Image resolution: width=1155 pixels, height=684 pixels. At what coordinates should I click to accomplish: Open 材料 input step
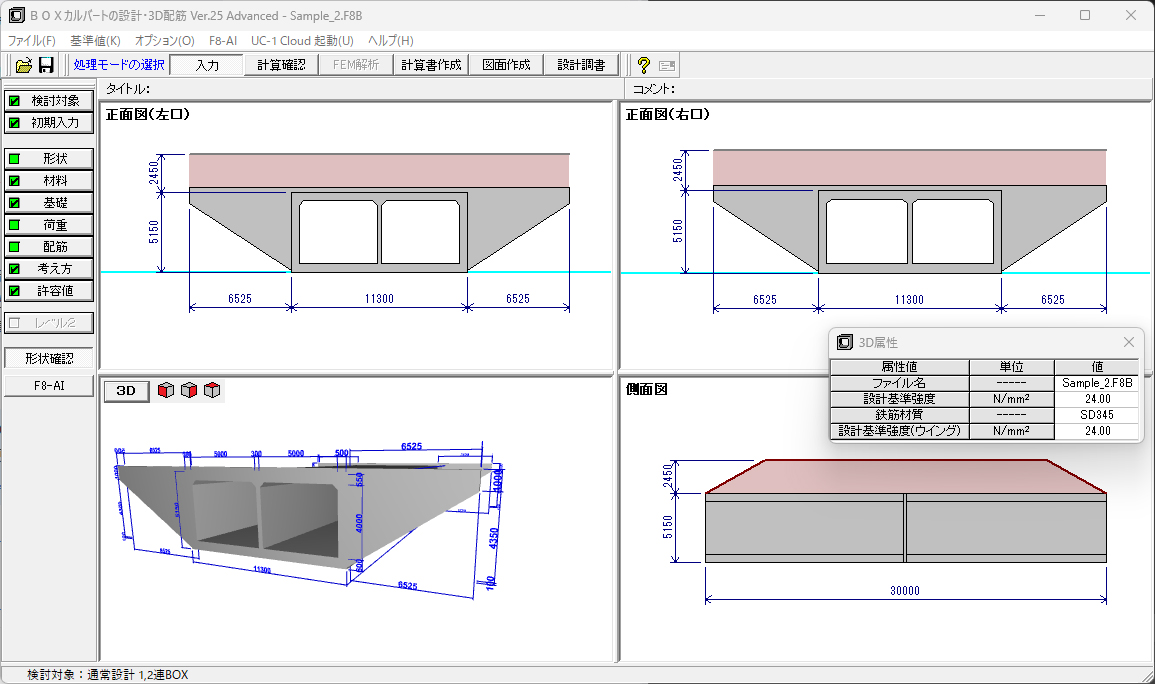pos(49,181)
